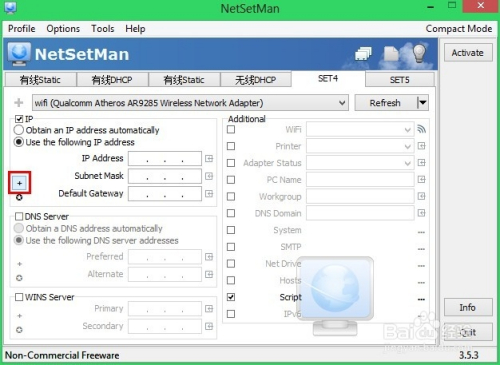Get current value icon beside Preferred DNS

pos(209,257)
